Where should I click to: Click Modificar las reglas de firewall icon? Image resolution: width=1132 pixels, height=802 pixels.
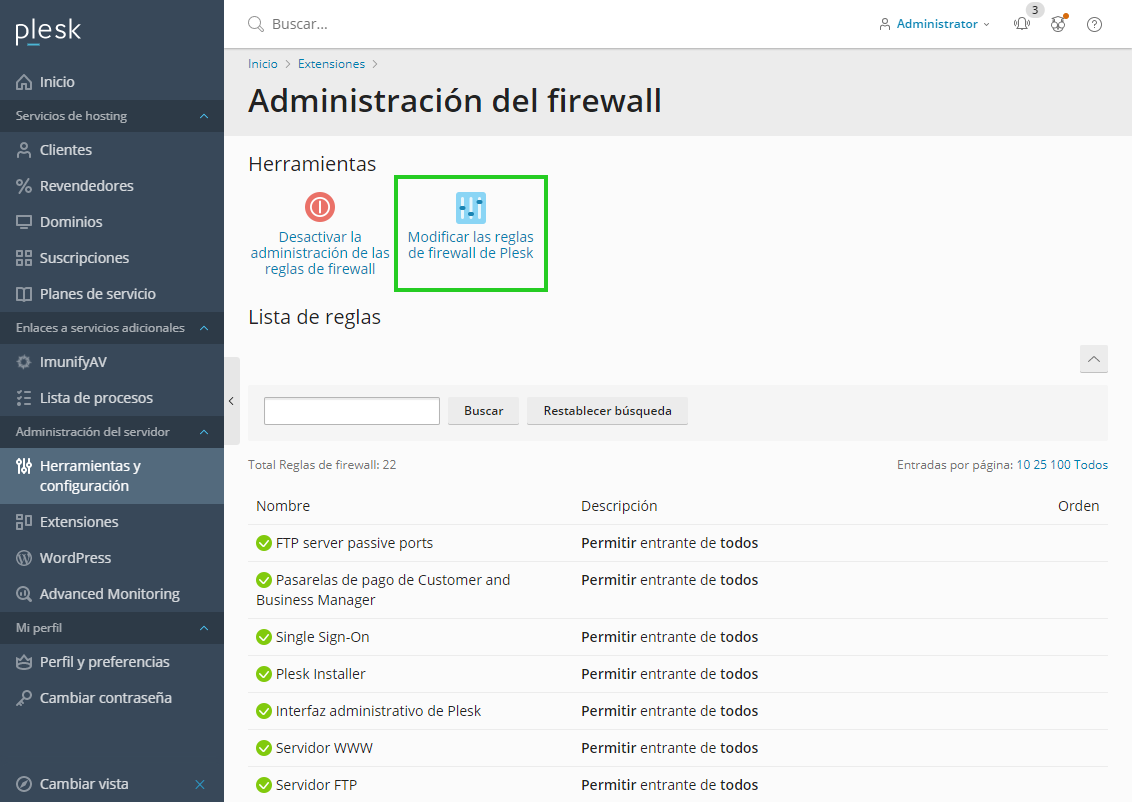[471, 208]
